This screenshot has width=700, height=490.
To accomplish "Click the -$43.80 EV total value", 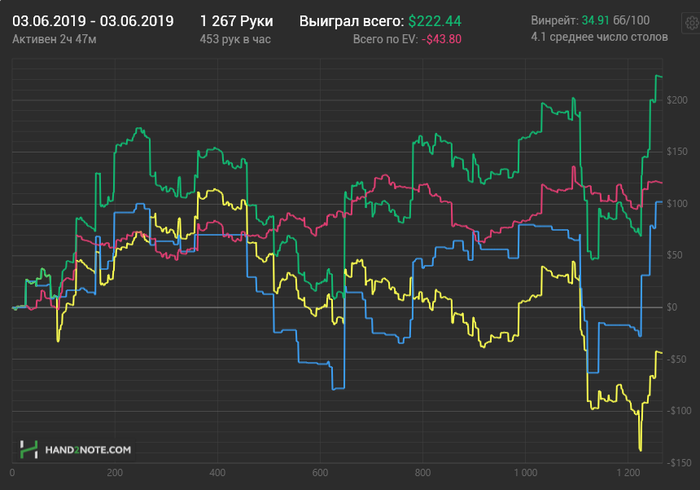I will (x=442, y=39).
